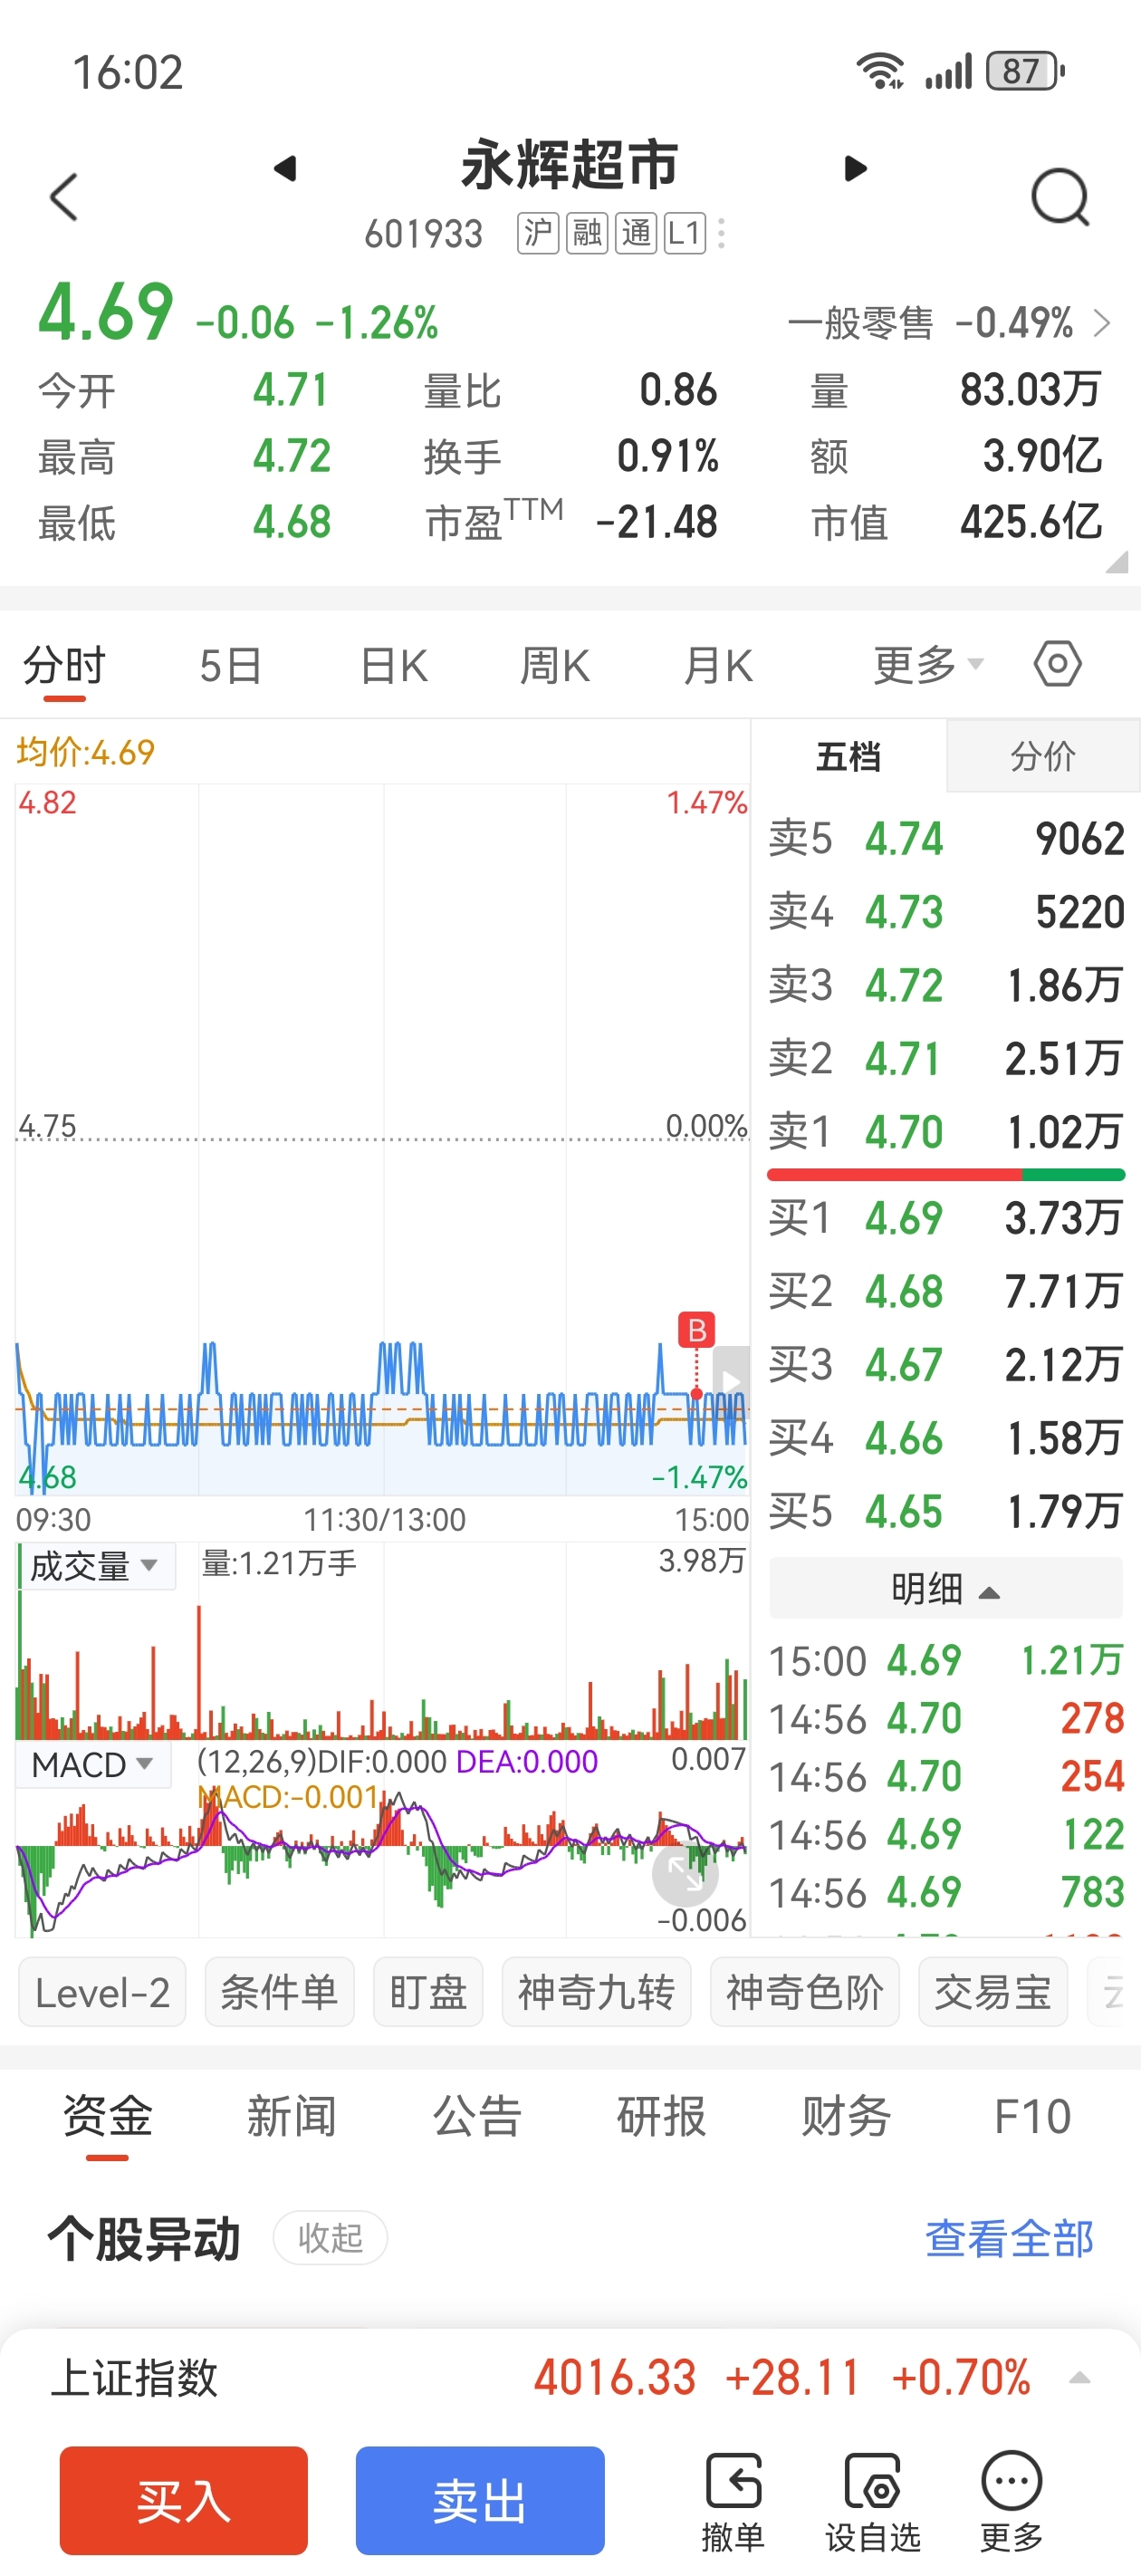Click the red B buy marker
Image resolution: width=1141 pixels, height=2576 pixels.
[697, 1330]
